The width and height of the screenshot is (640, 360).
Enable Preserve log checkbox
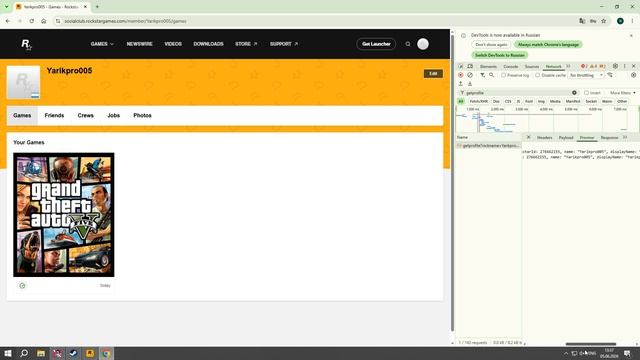click(504, 76)
